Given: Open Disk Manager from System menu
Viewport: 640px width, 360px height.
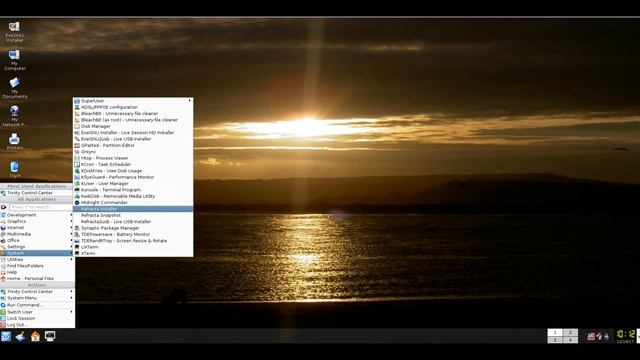Looking at the screenshot, I should click(x=133, y=126).
